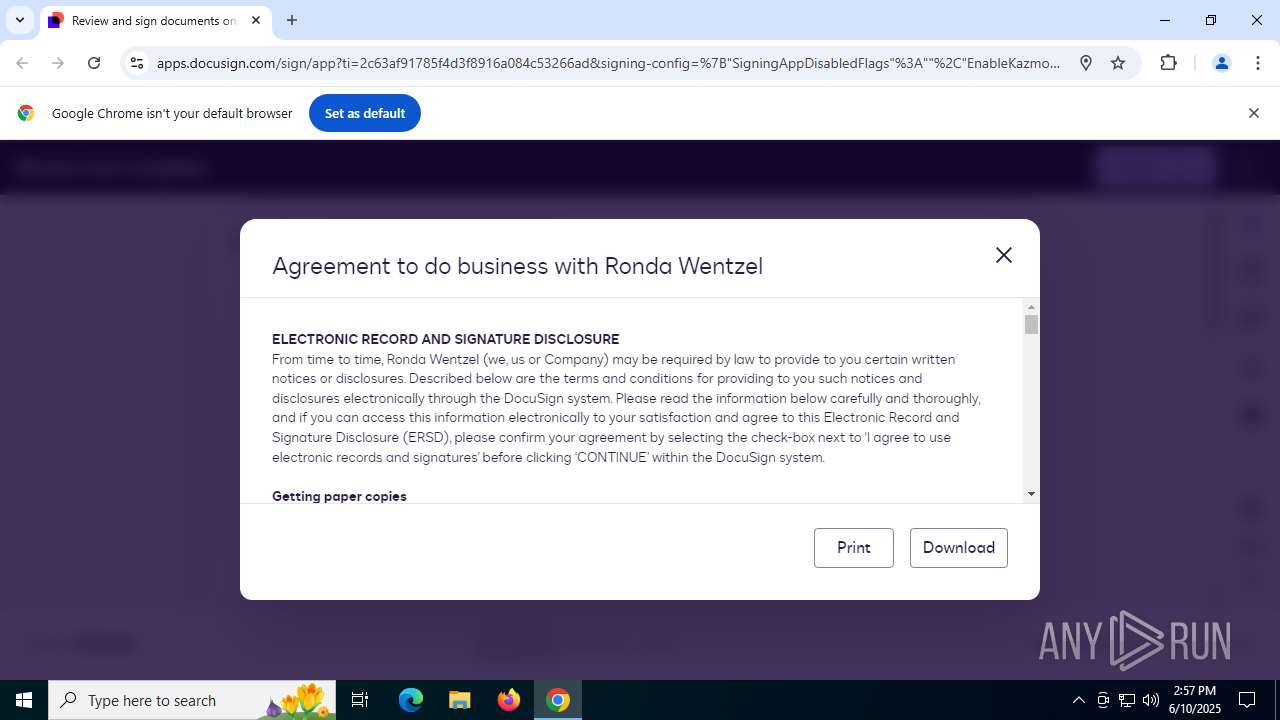Screen dimensions: 1280x720
Task: Open volume control tray icon
Action: click(1151, 700)
